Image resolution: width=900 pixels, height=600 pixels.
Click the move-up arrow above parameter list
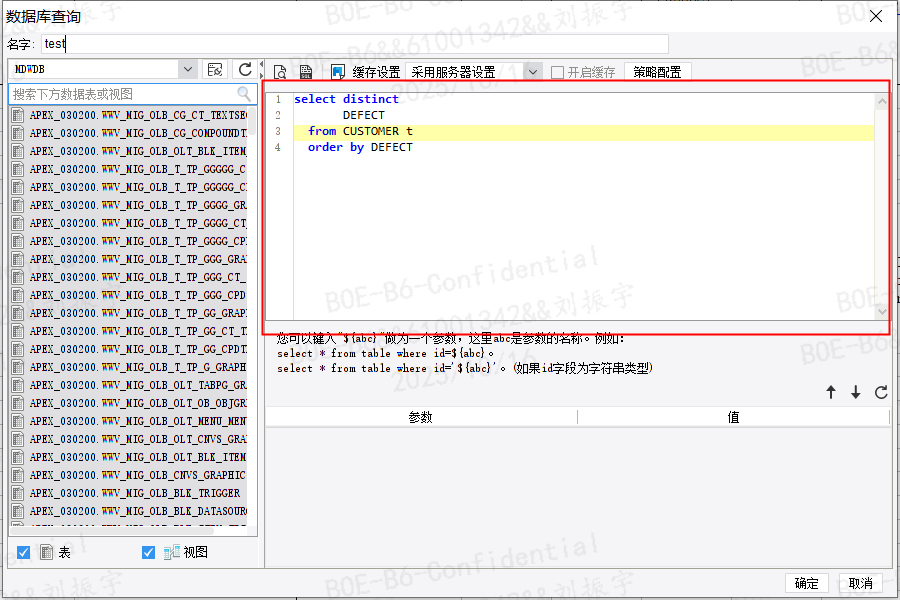[x=831, y=393]
